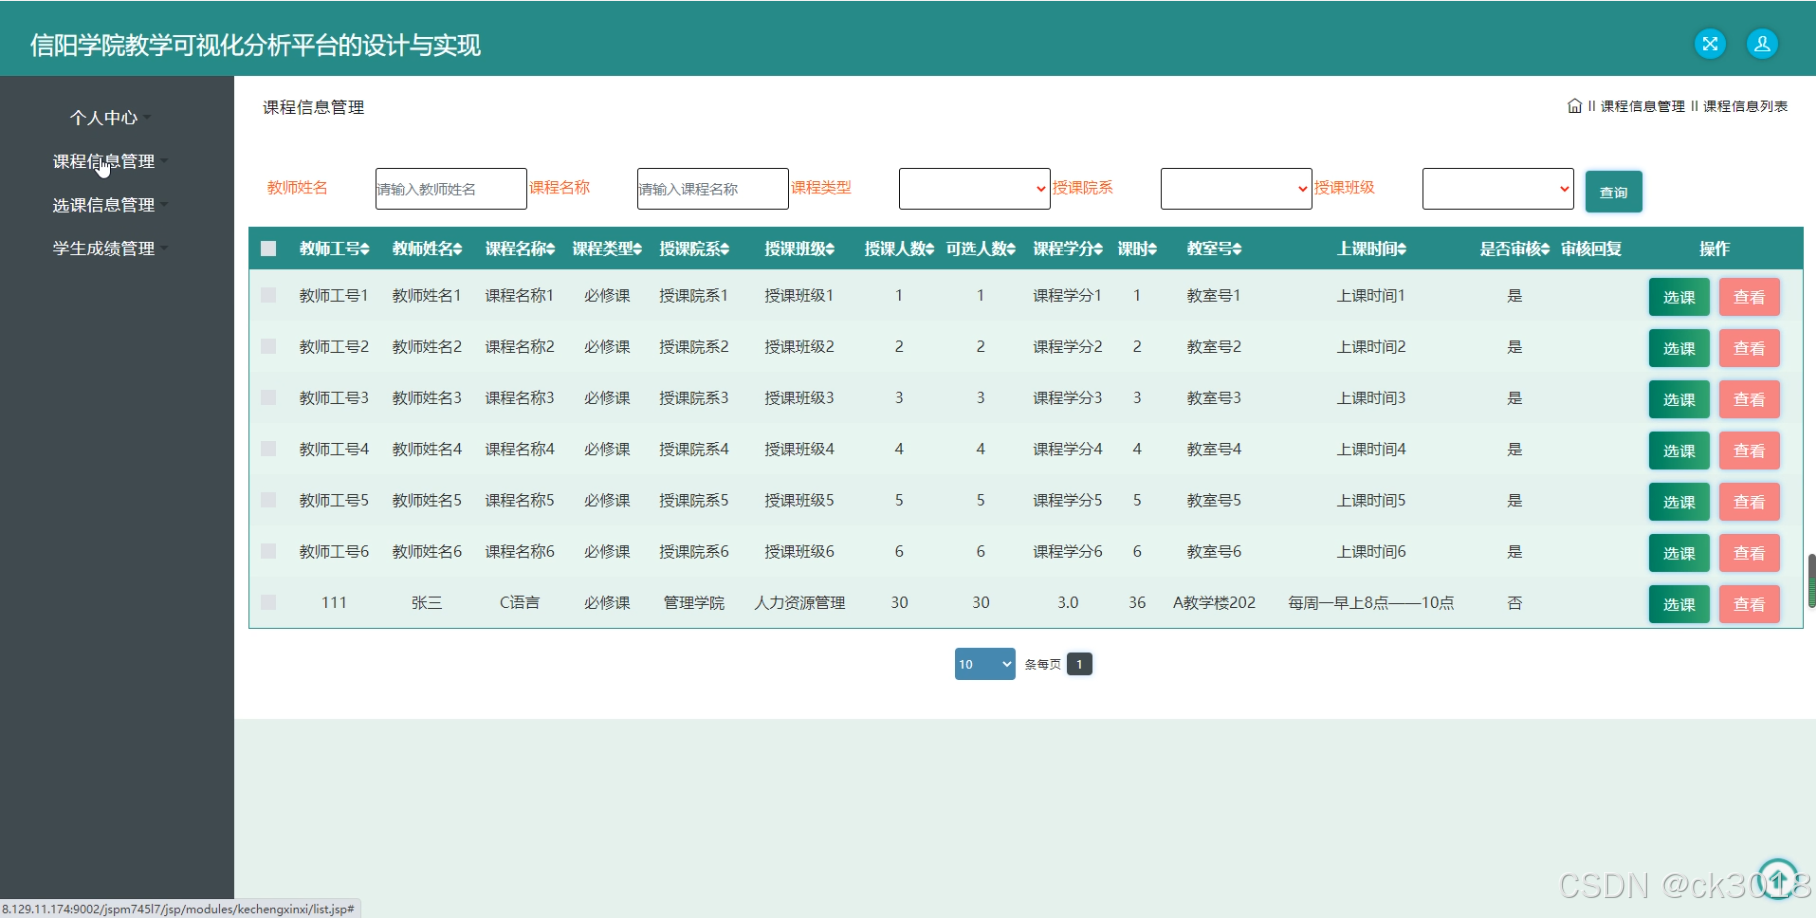The image size is (1816, 918).
Task: Sort by 教室号 column header
Action: tap(1214, 249)
